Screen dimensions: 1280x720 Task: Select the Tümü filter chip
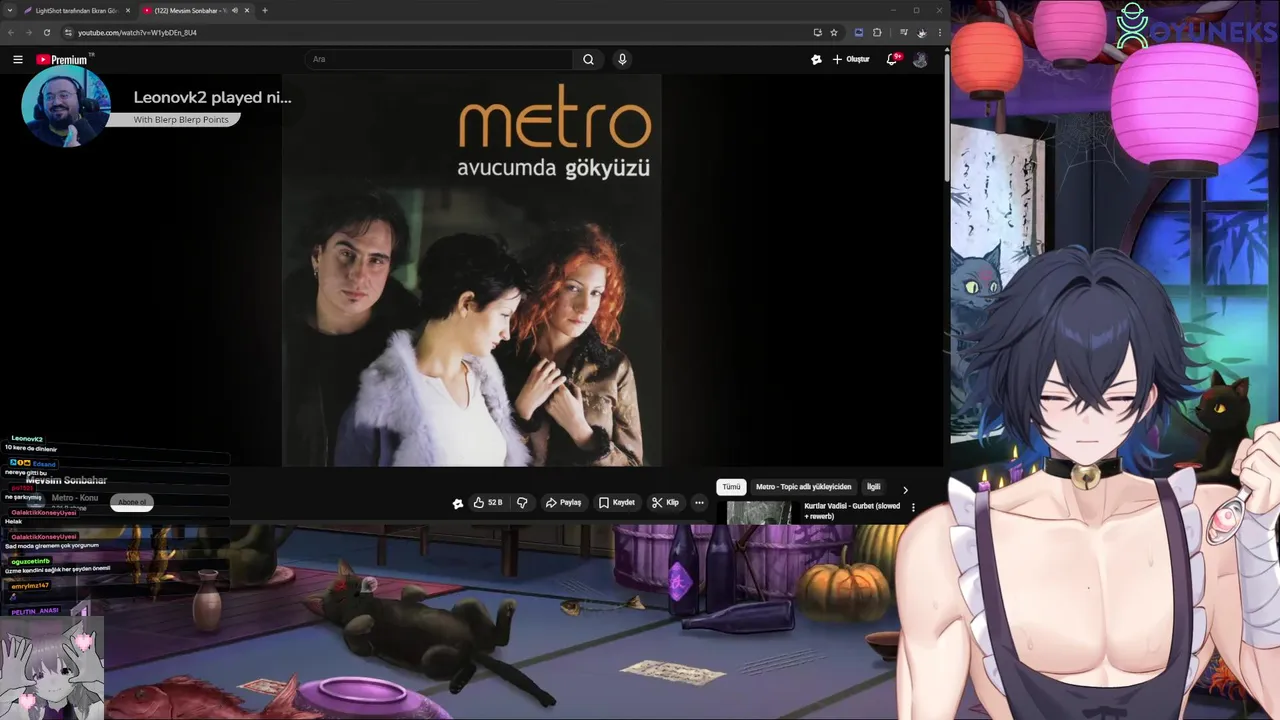[732, 487]
